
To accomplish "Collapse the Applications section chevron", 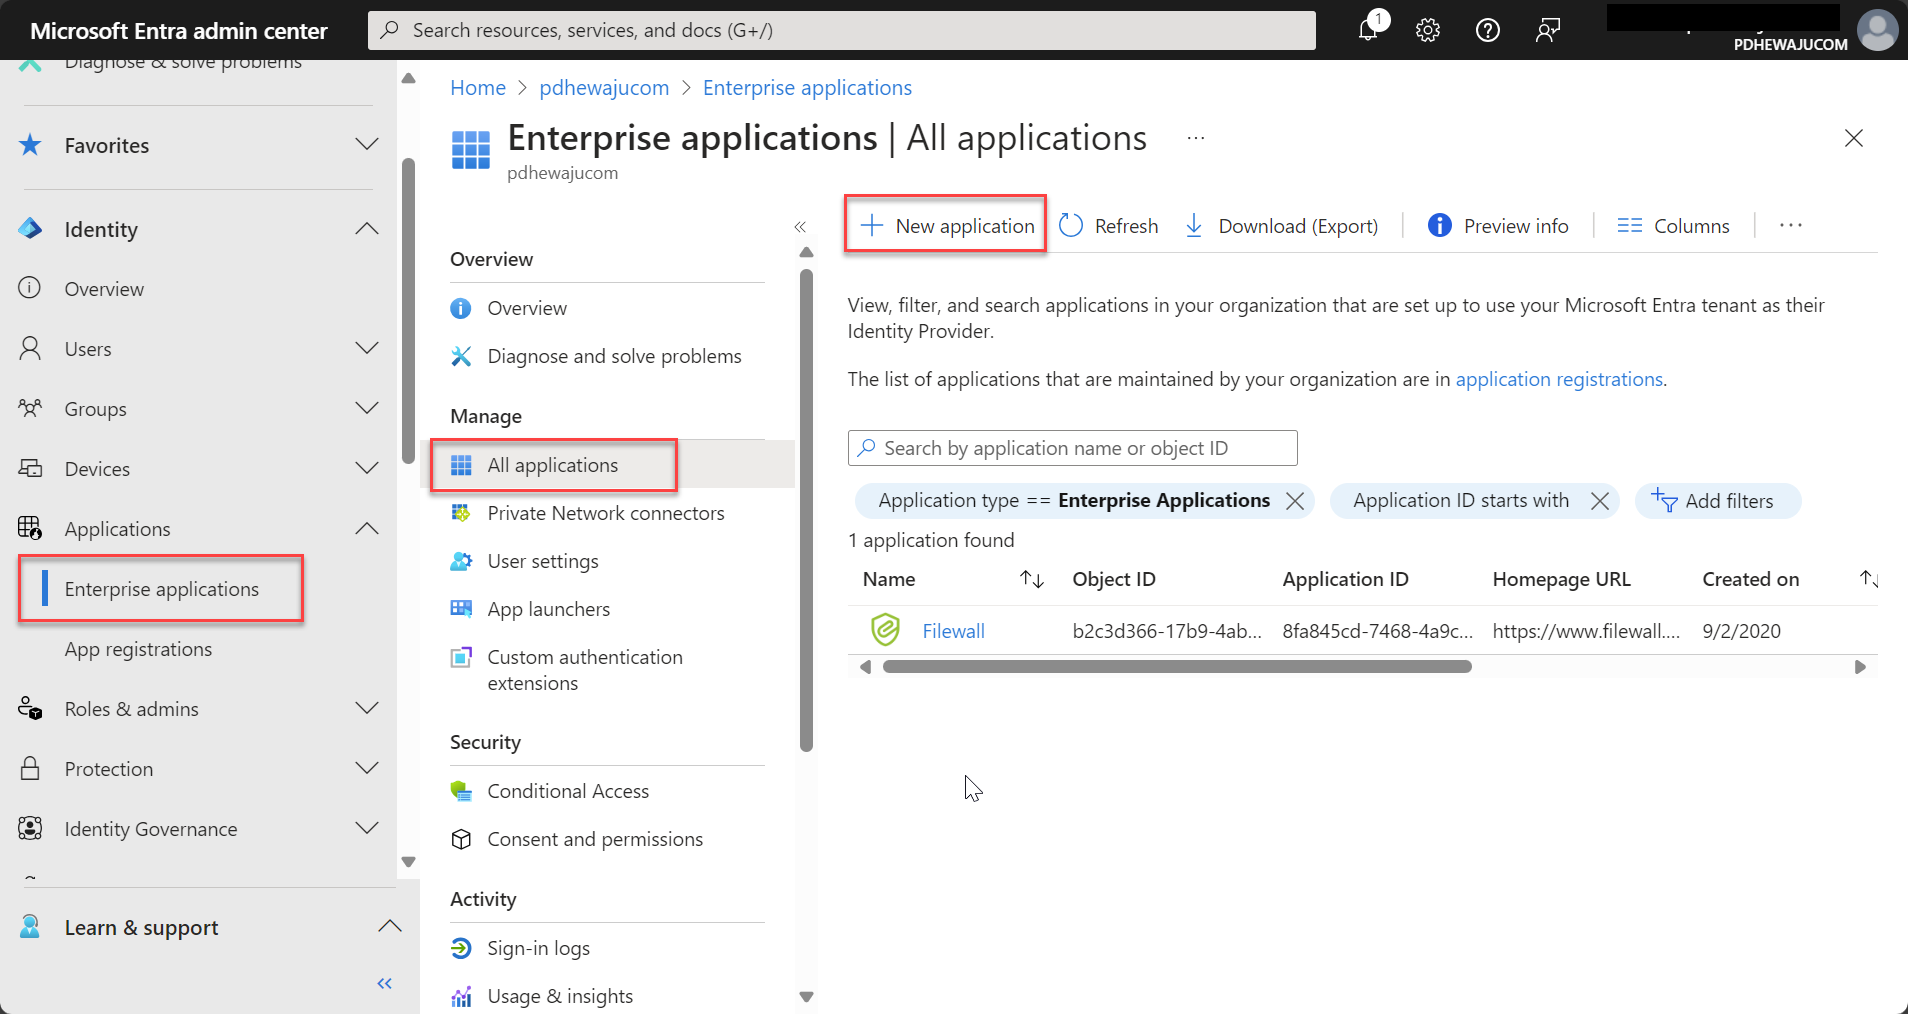I will coord(367,528).
